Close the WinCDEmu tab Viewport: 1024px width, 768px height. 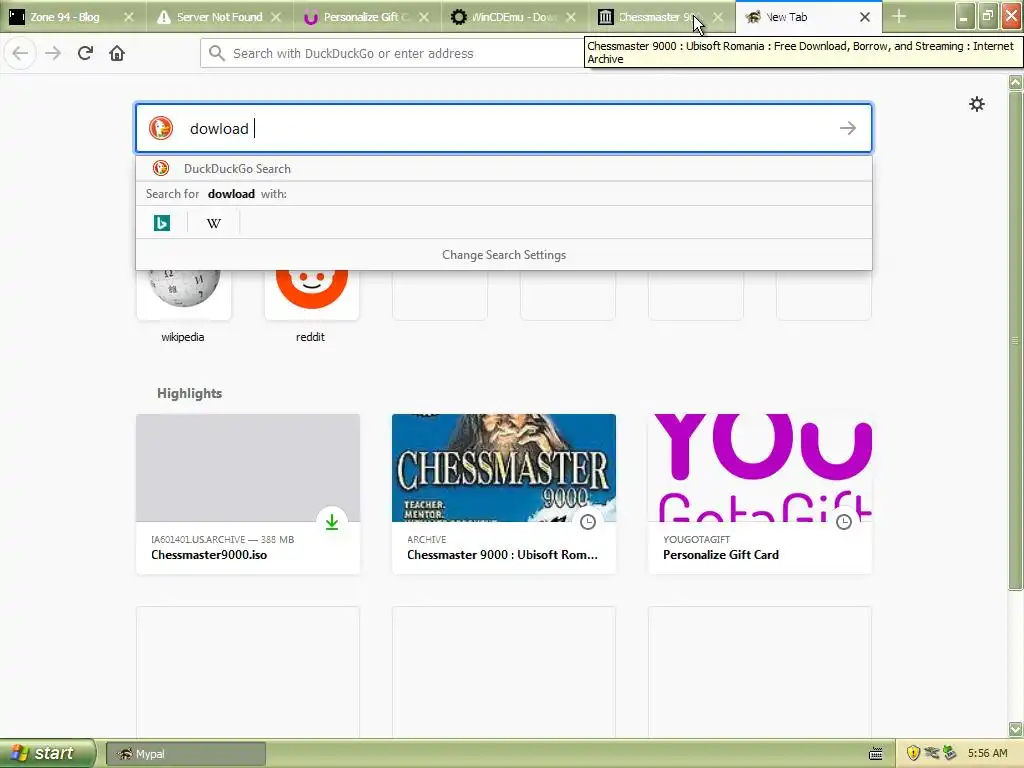pyautogui.click(x=571, y=17)
